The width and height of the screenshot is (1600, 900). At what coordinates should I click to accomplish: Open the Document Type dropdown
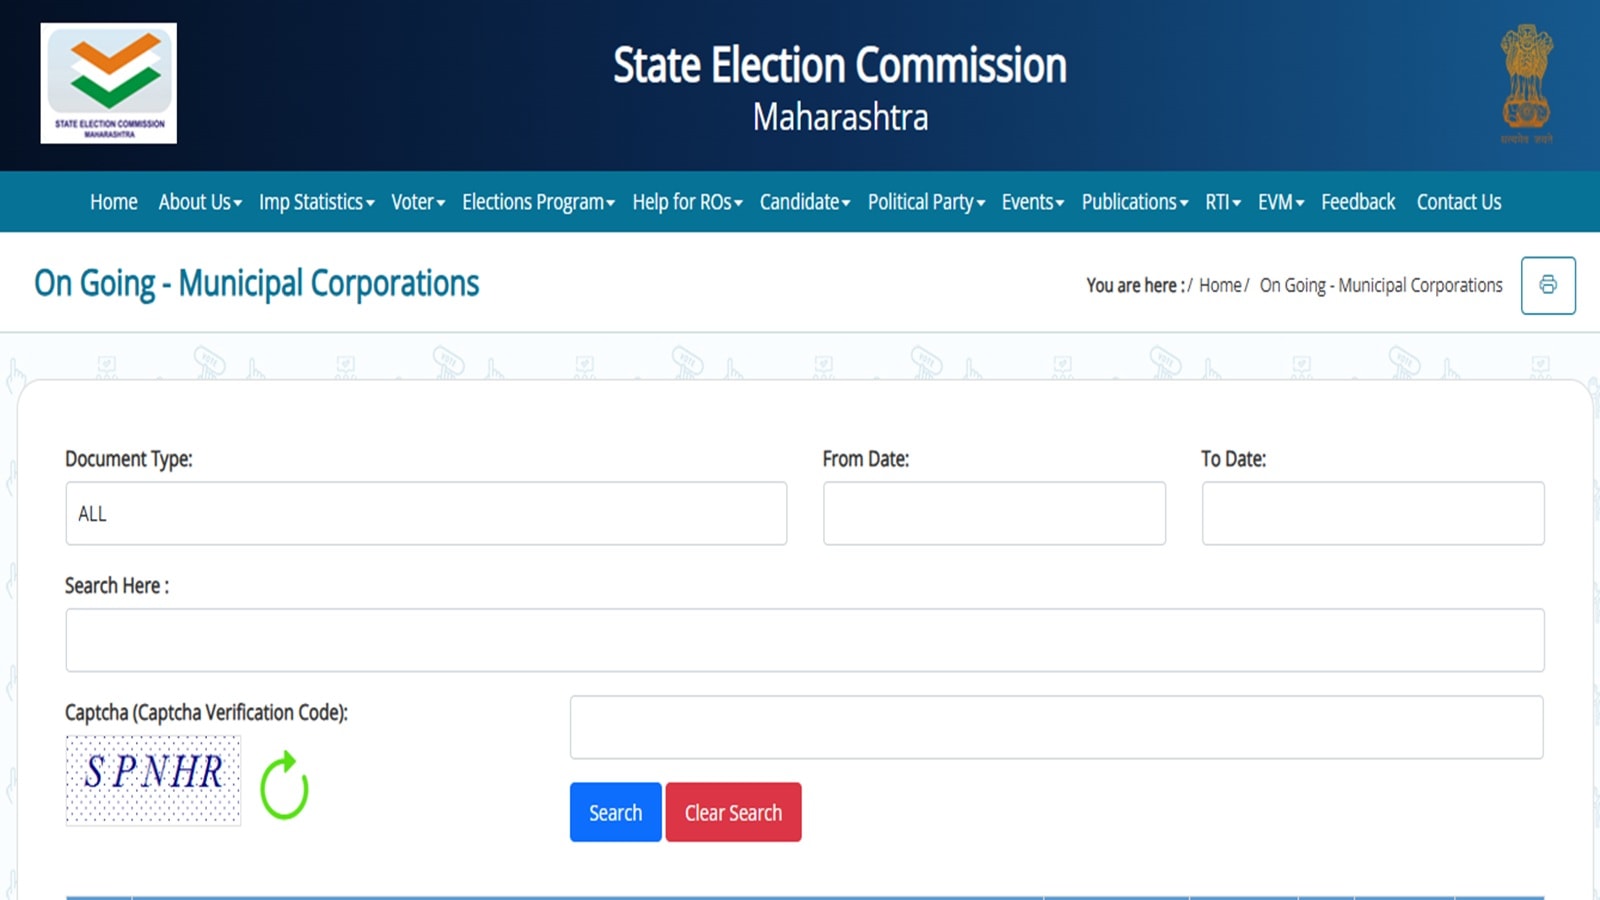point(425,513)
